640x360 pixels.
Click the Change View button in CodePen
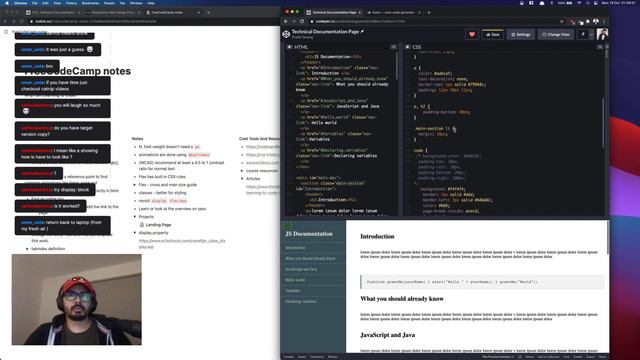556,35
